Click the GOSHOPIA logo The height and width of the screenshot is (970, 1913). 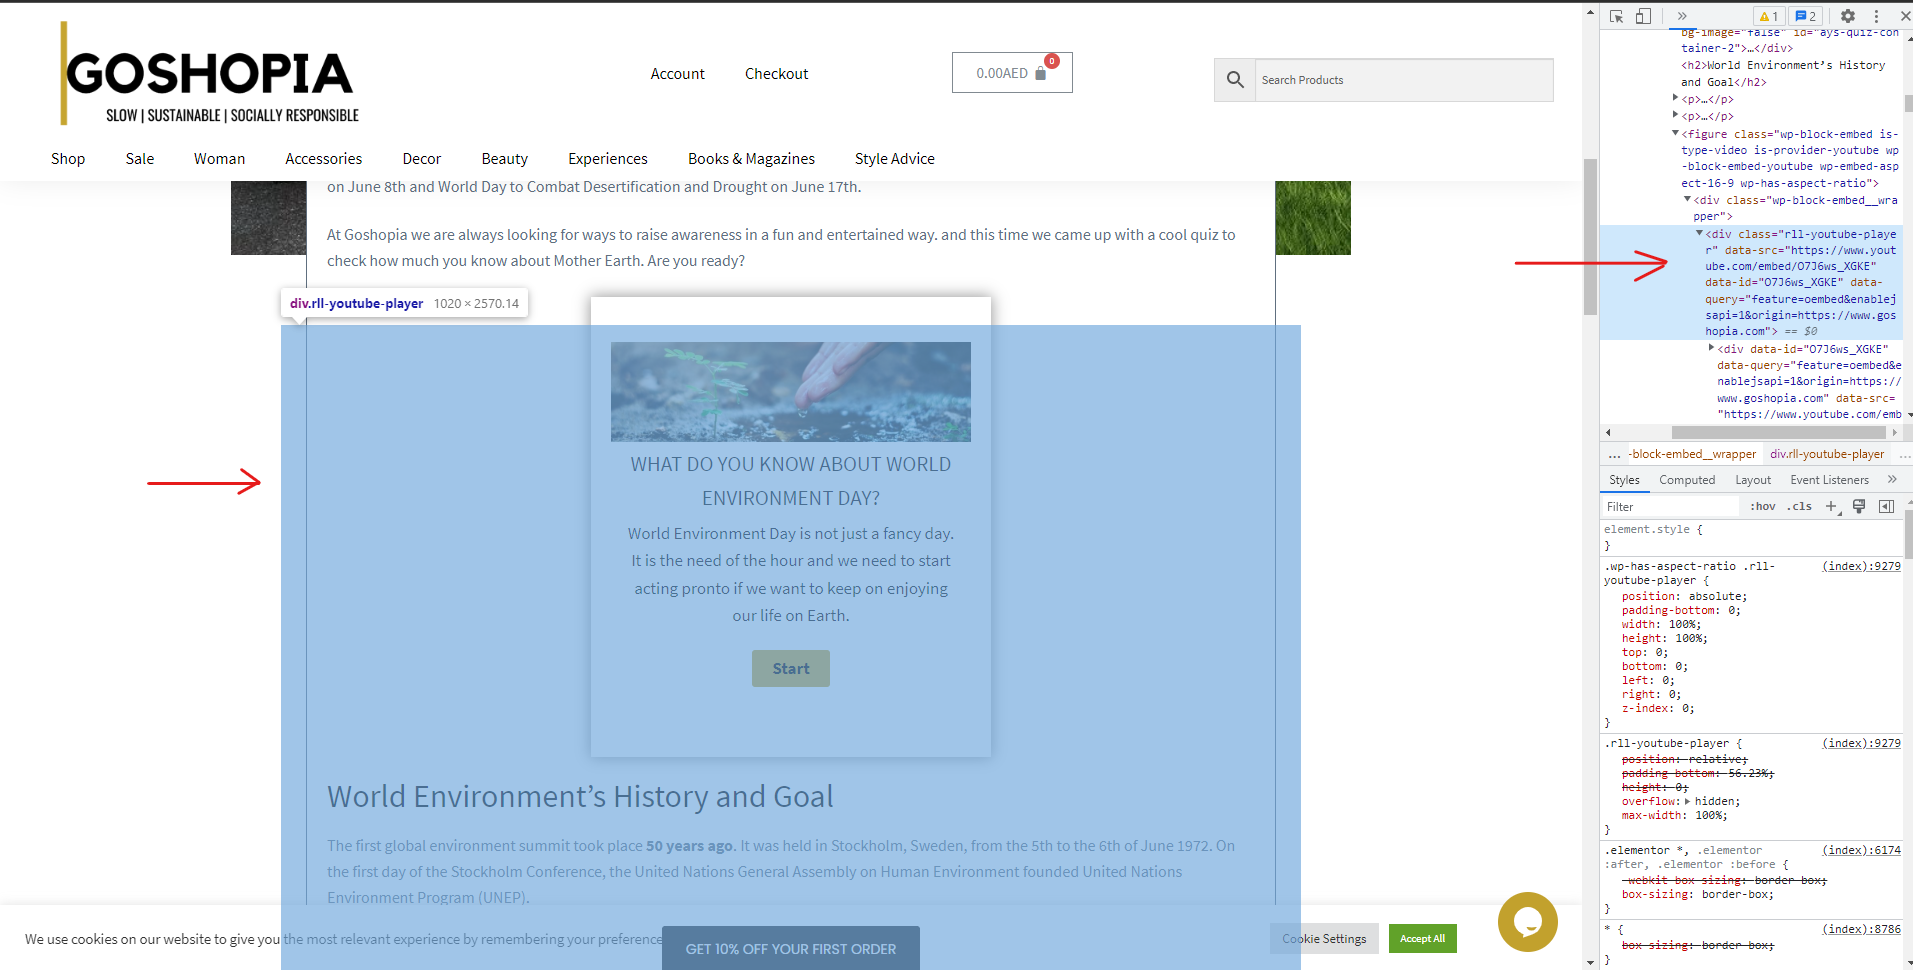pos(210,75)
